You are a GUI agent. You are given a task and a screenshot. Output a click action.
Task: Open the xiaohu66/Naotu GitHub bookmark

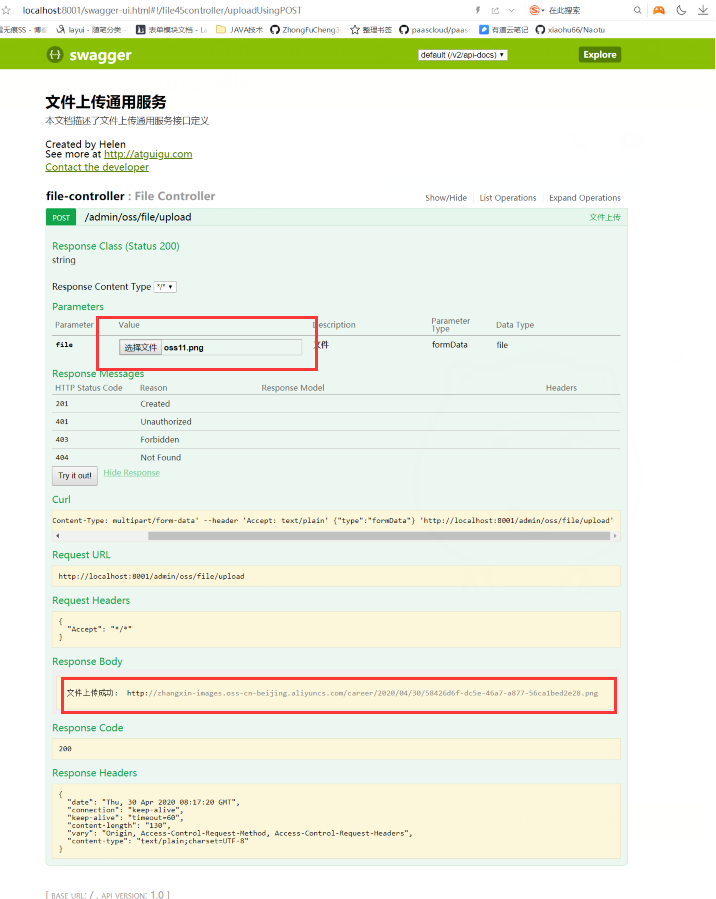coord(570,30)
